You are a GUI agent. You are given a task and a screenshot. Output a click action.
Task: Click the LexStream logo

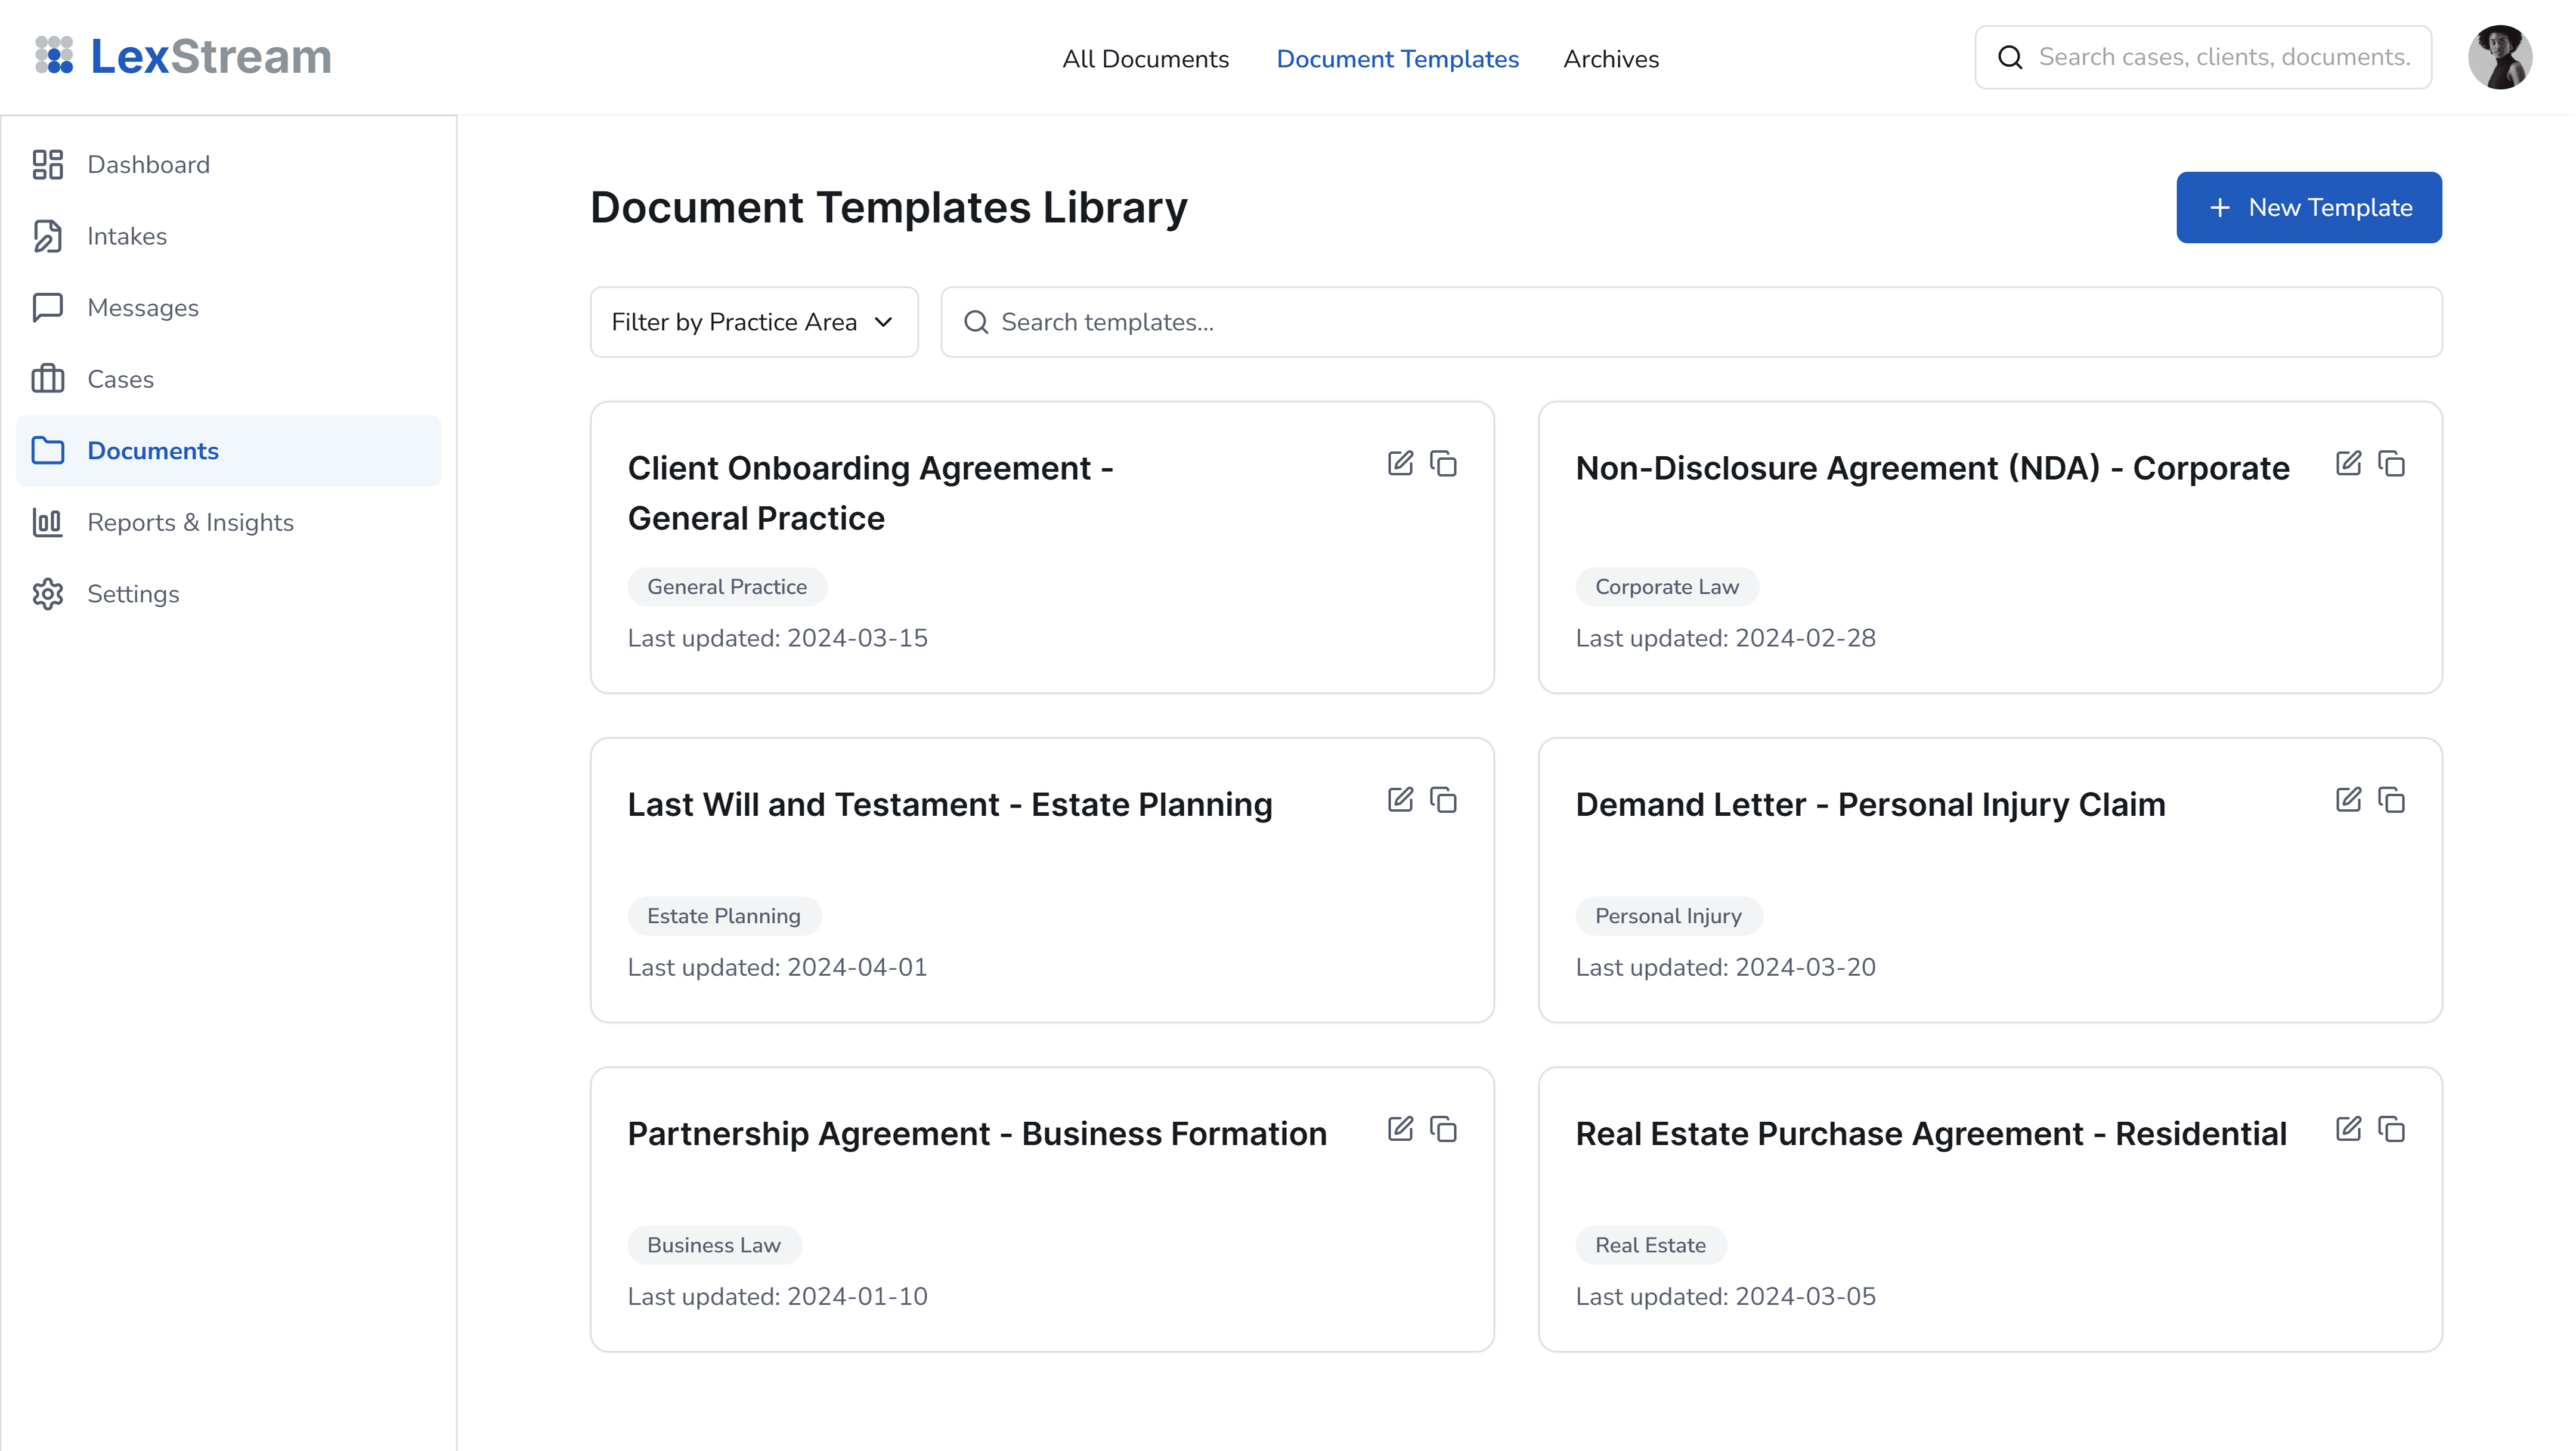point(183,57)
